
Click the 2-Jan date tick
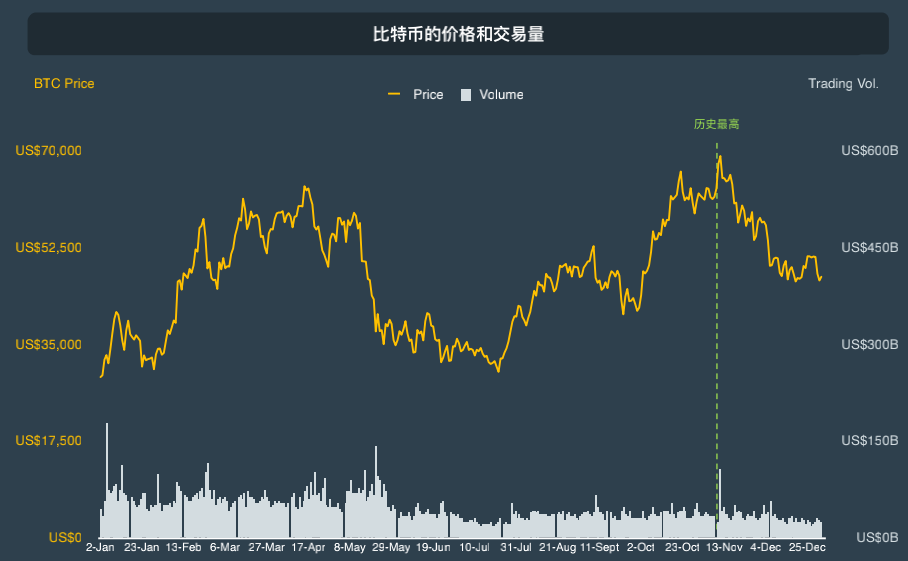[x=100, y=547]
